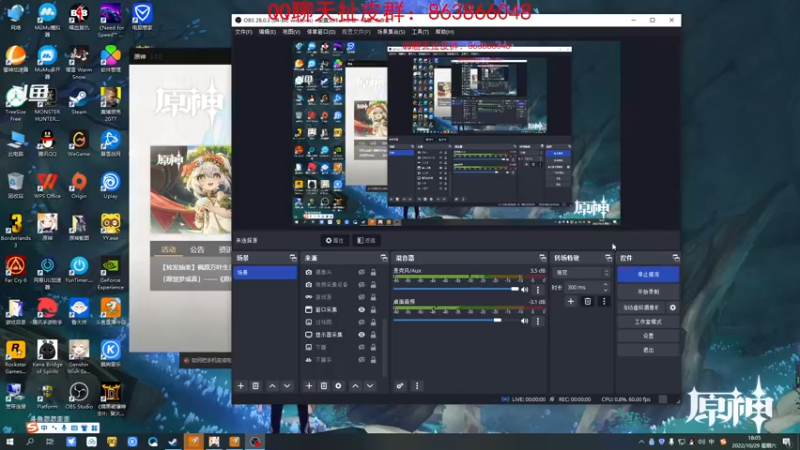Viewport: 800px width, 450px height.
Task: Toggle lock on 显示器采集 source
Action: pos(373,335)
